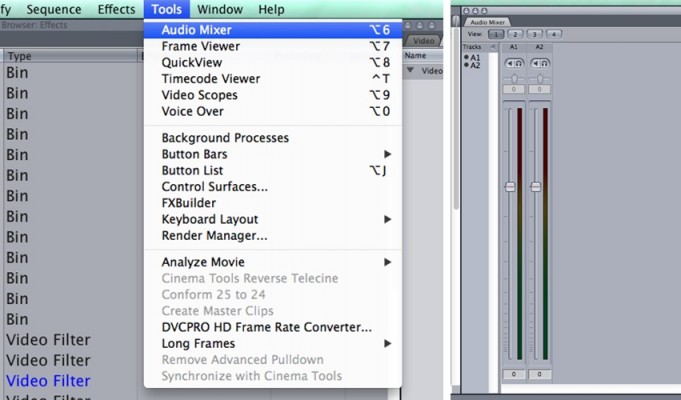681x400 pixels.
Task: Select Background Processes menu item
Action: pyautogui.click(x=273, y=138)
